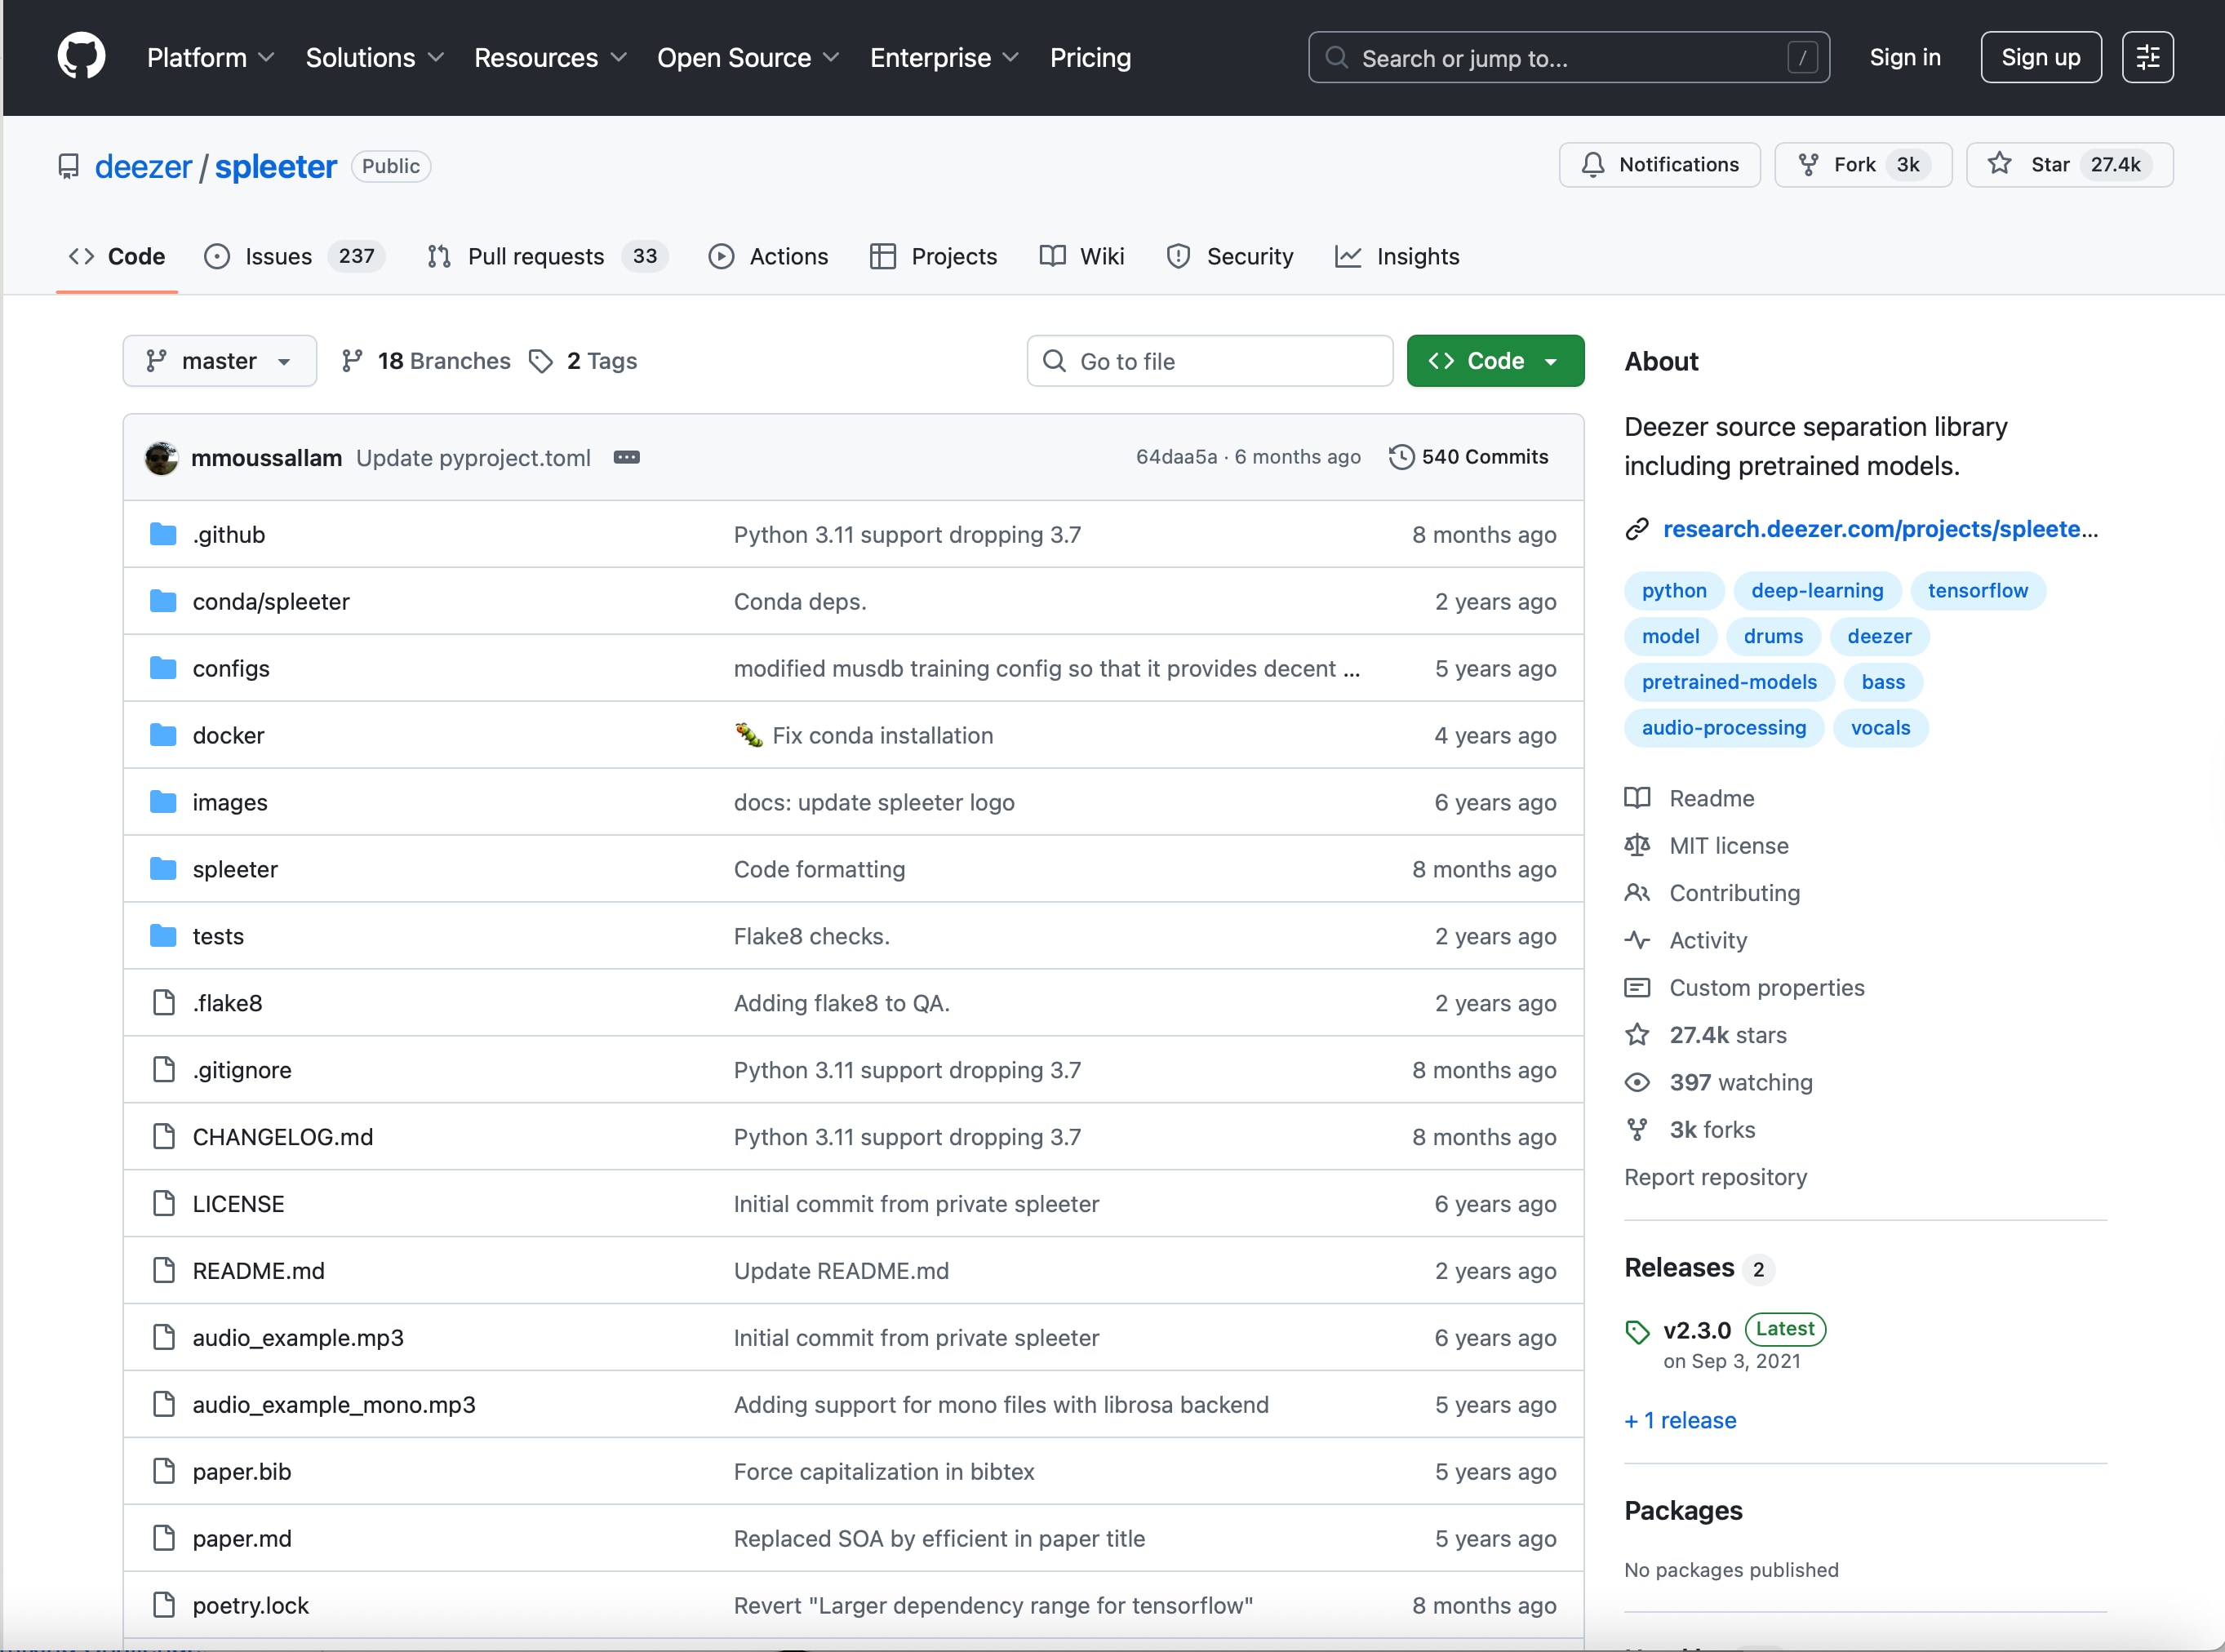The height and width of the screenshot is (1652, 2225).
Task: Open the Insights tab
Action: point(1397,256)
